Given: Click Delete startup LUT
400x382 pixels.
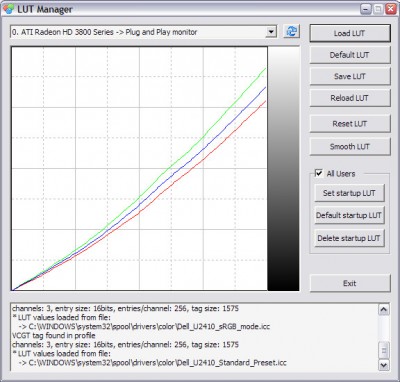Looking at the screenshot, I should [x=349, y=238].
